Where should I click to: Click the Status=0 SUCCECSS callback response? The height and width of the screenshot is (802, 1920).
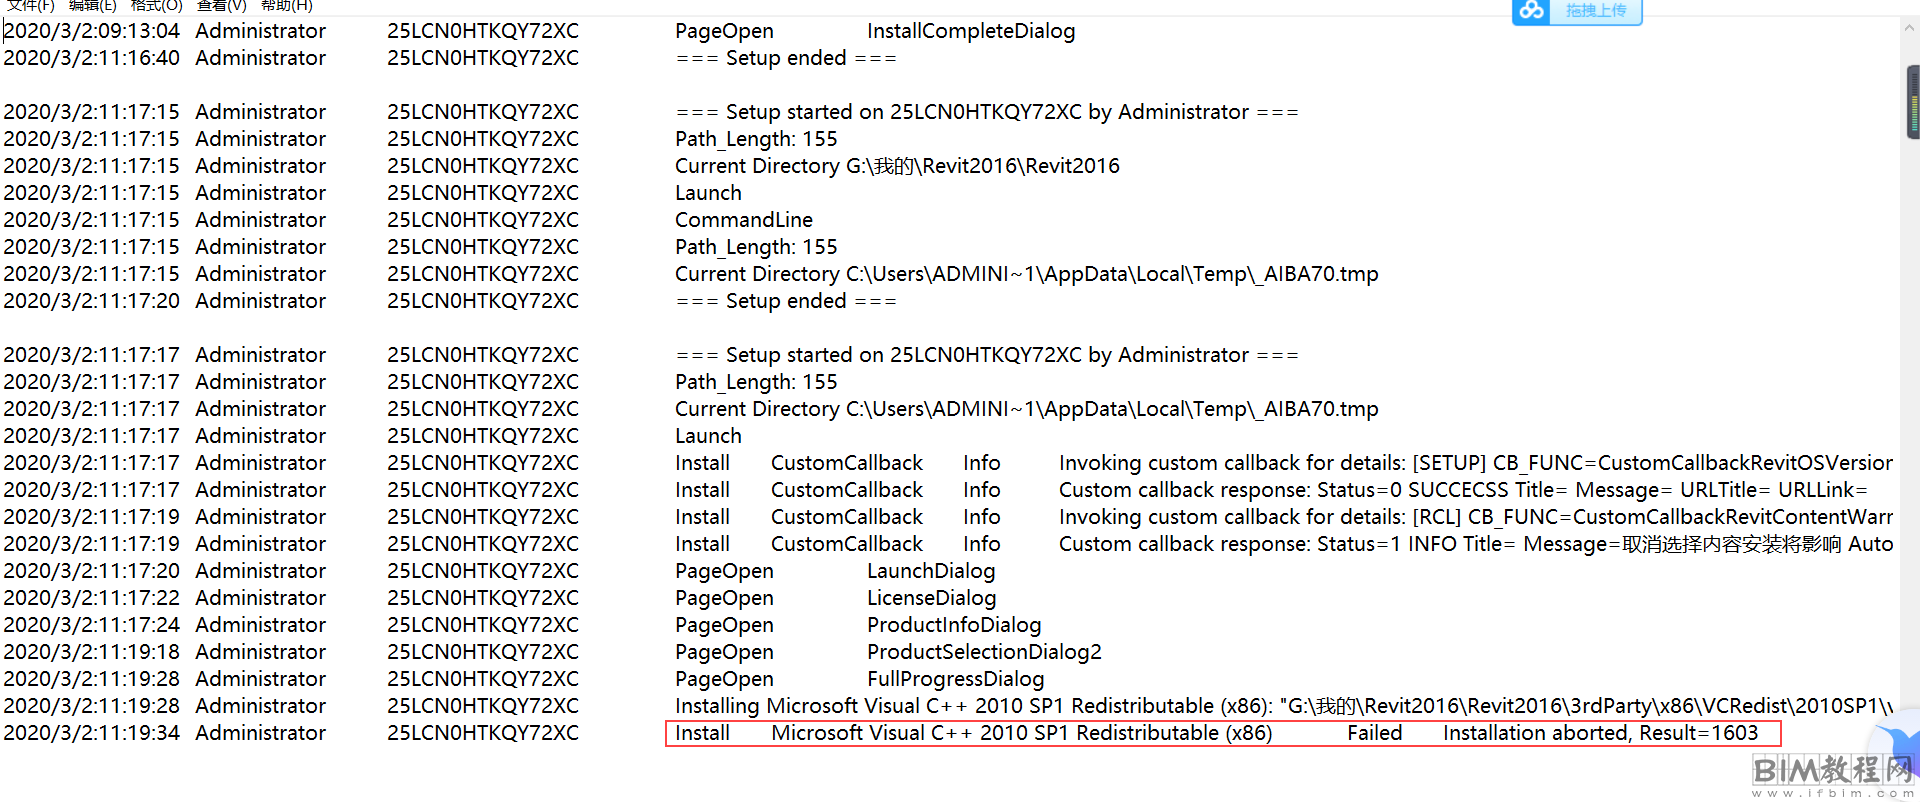coord(1463,490)
